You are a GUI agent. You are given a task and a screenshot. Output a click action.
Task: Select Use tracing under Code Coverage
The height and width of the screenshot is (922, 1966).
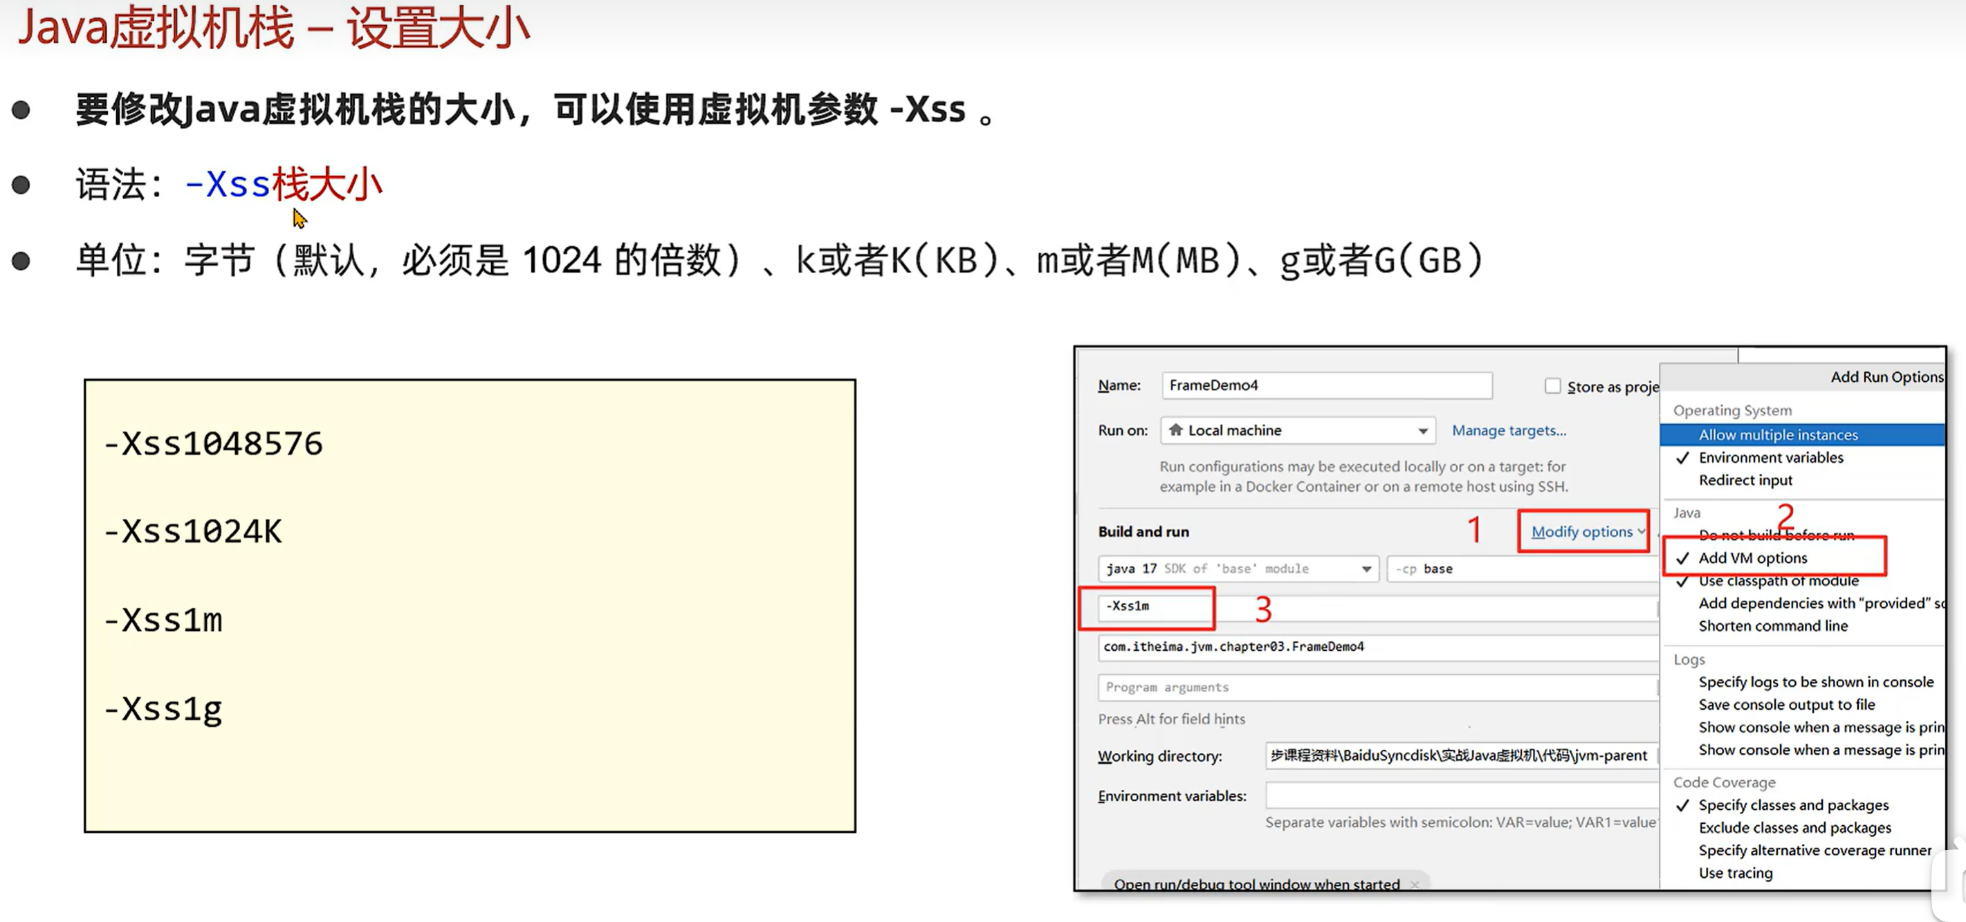click(x=1735, y=873)
